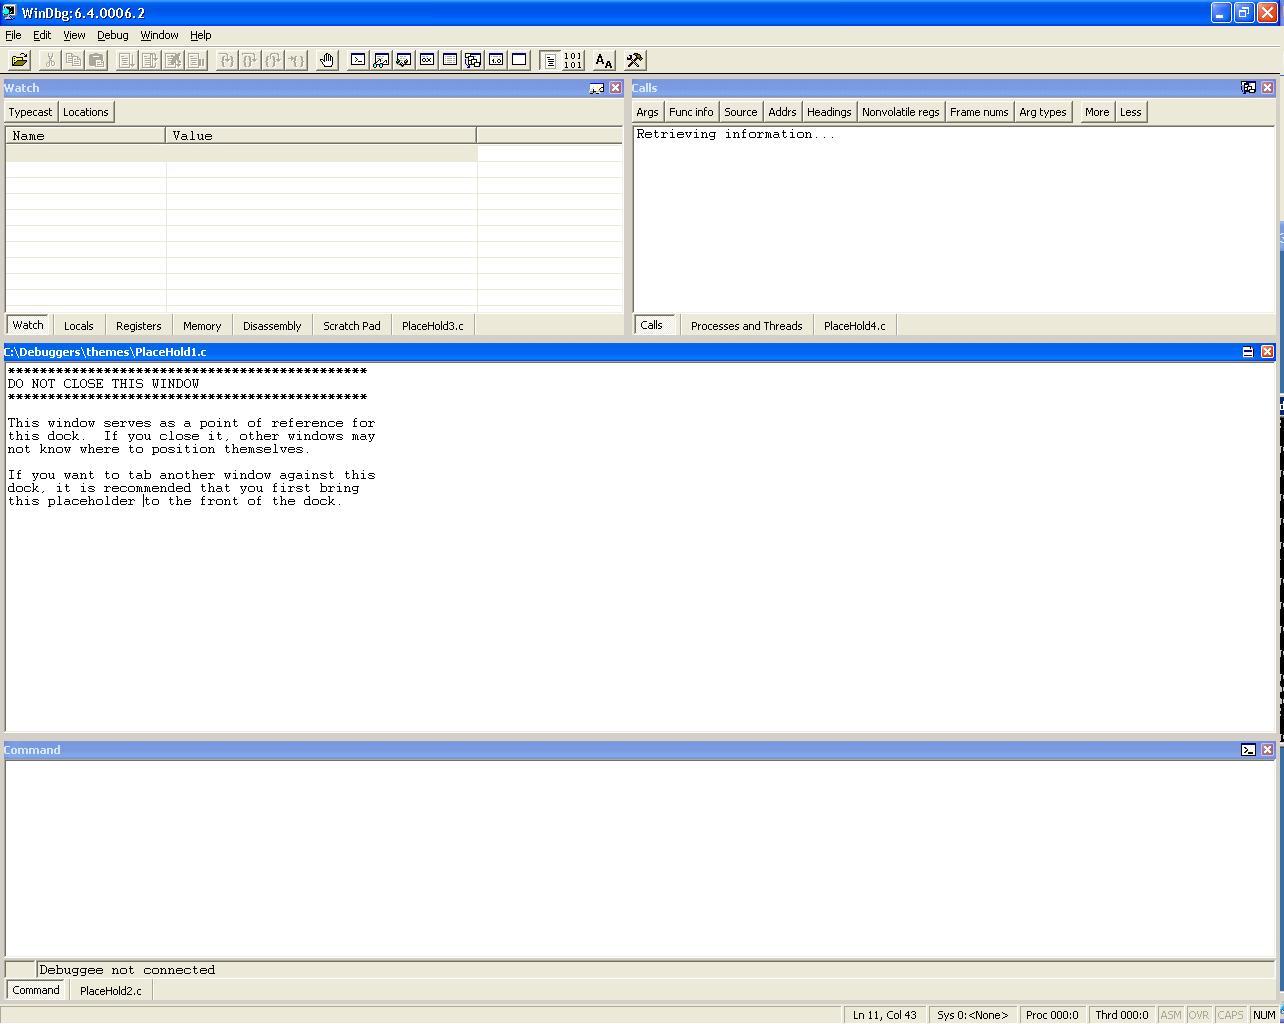Open the Debug menu
Viewport: 1284px width, 1024px height.
112,35
